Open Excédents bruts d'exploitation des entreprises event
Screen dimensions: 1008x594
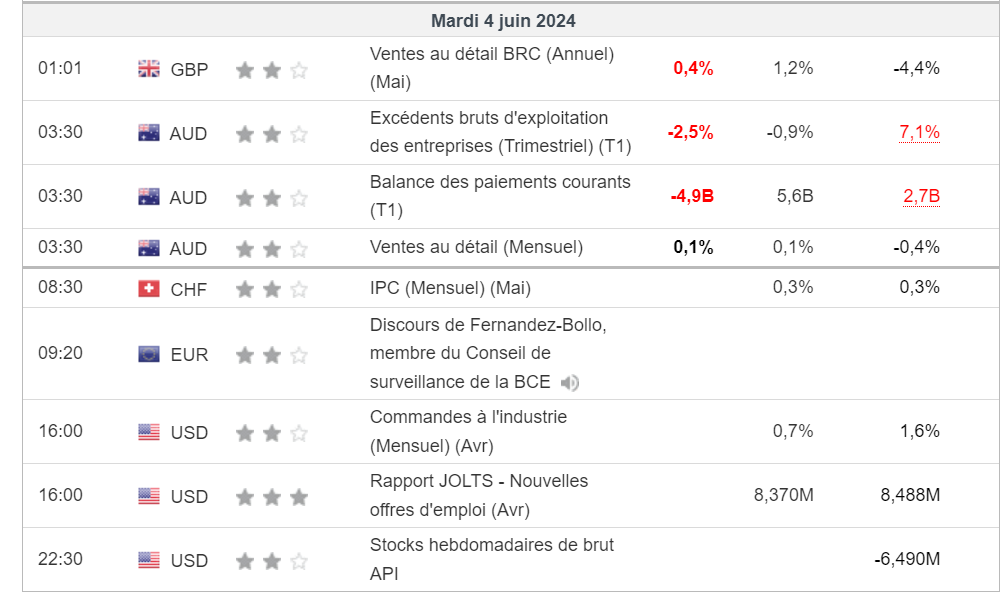pyautogui.click(x=500, y=132)
